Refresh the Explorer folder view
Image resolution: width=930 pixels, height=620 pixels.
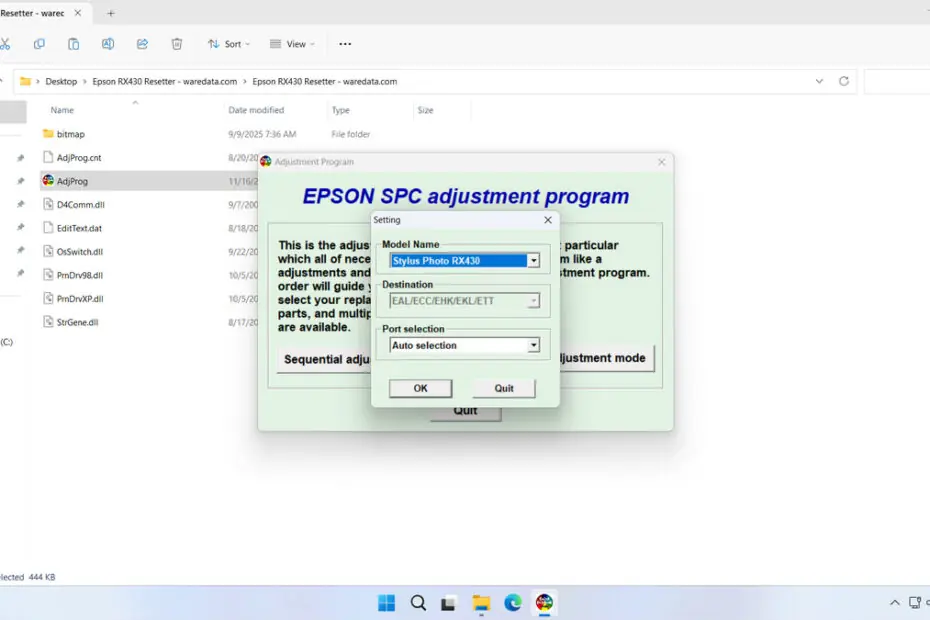tap(844, 81)
